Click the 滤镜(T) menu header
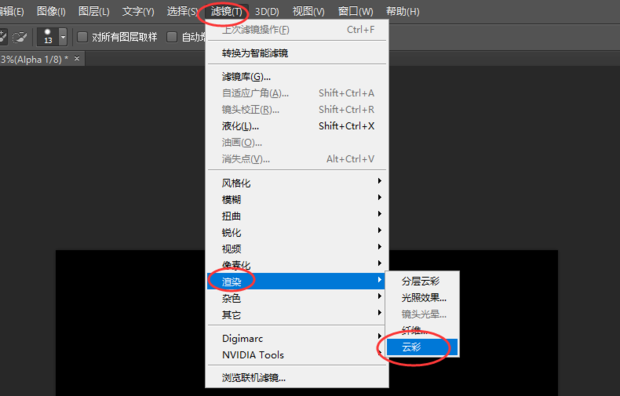The width and height of the screenshot is (620, 396). [x=226, y=11]
